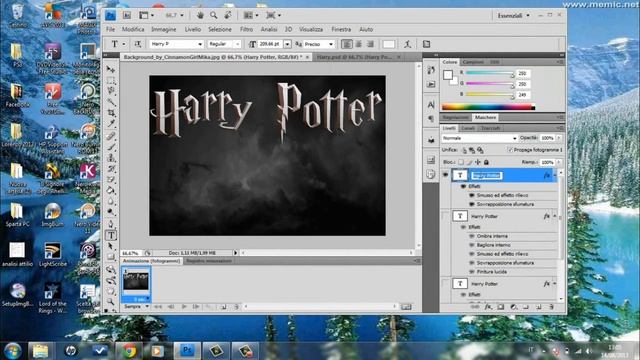640x360 pixels.
Task: Open the font size dropdown arrow
Action: (x=287, y=44)
